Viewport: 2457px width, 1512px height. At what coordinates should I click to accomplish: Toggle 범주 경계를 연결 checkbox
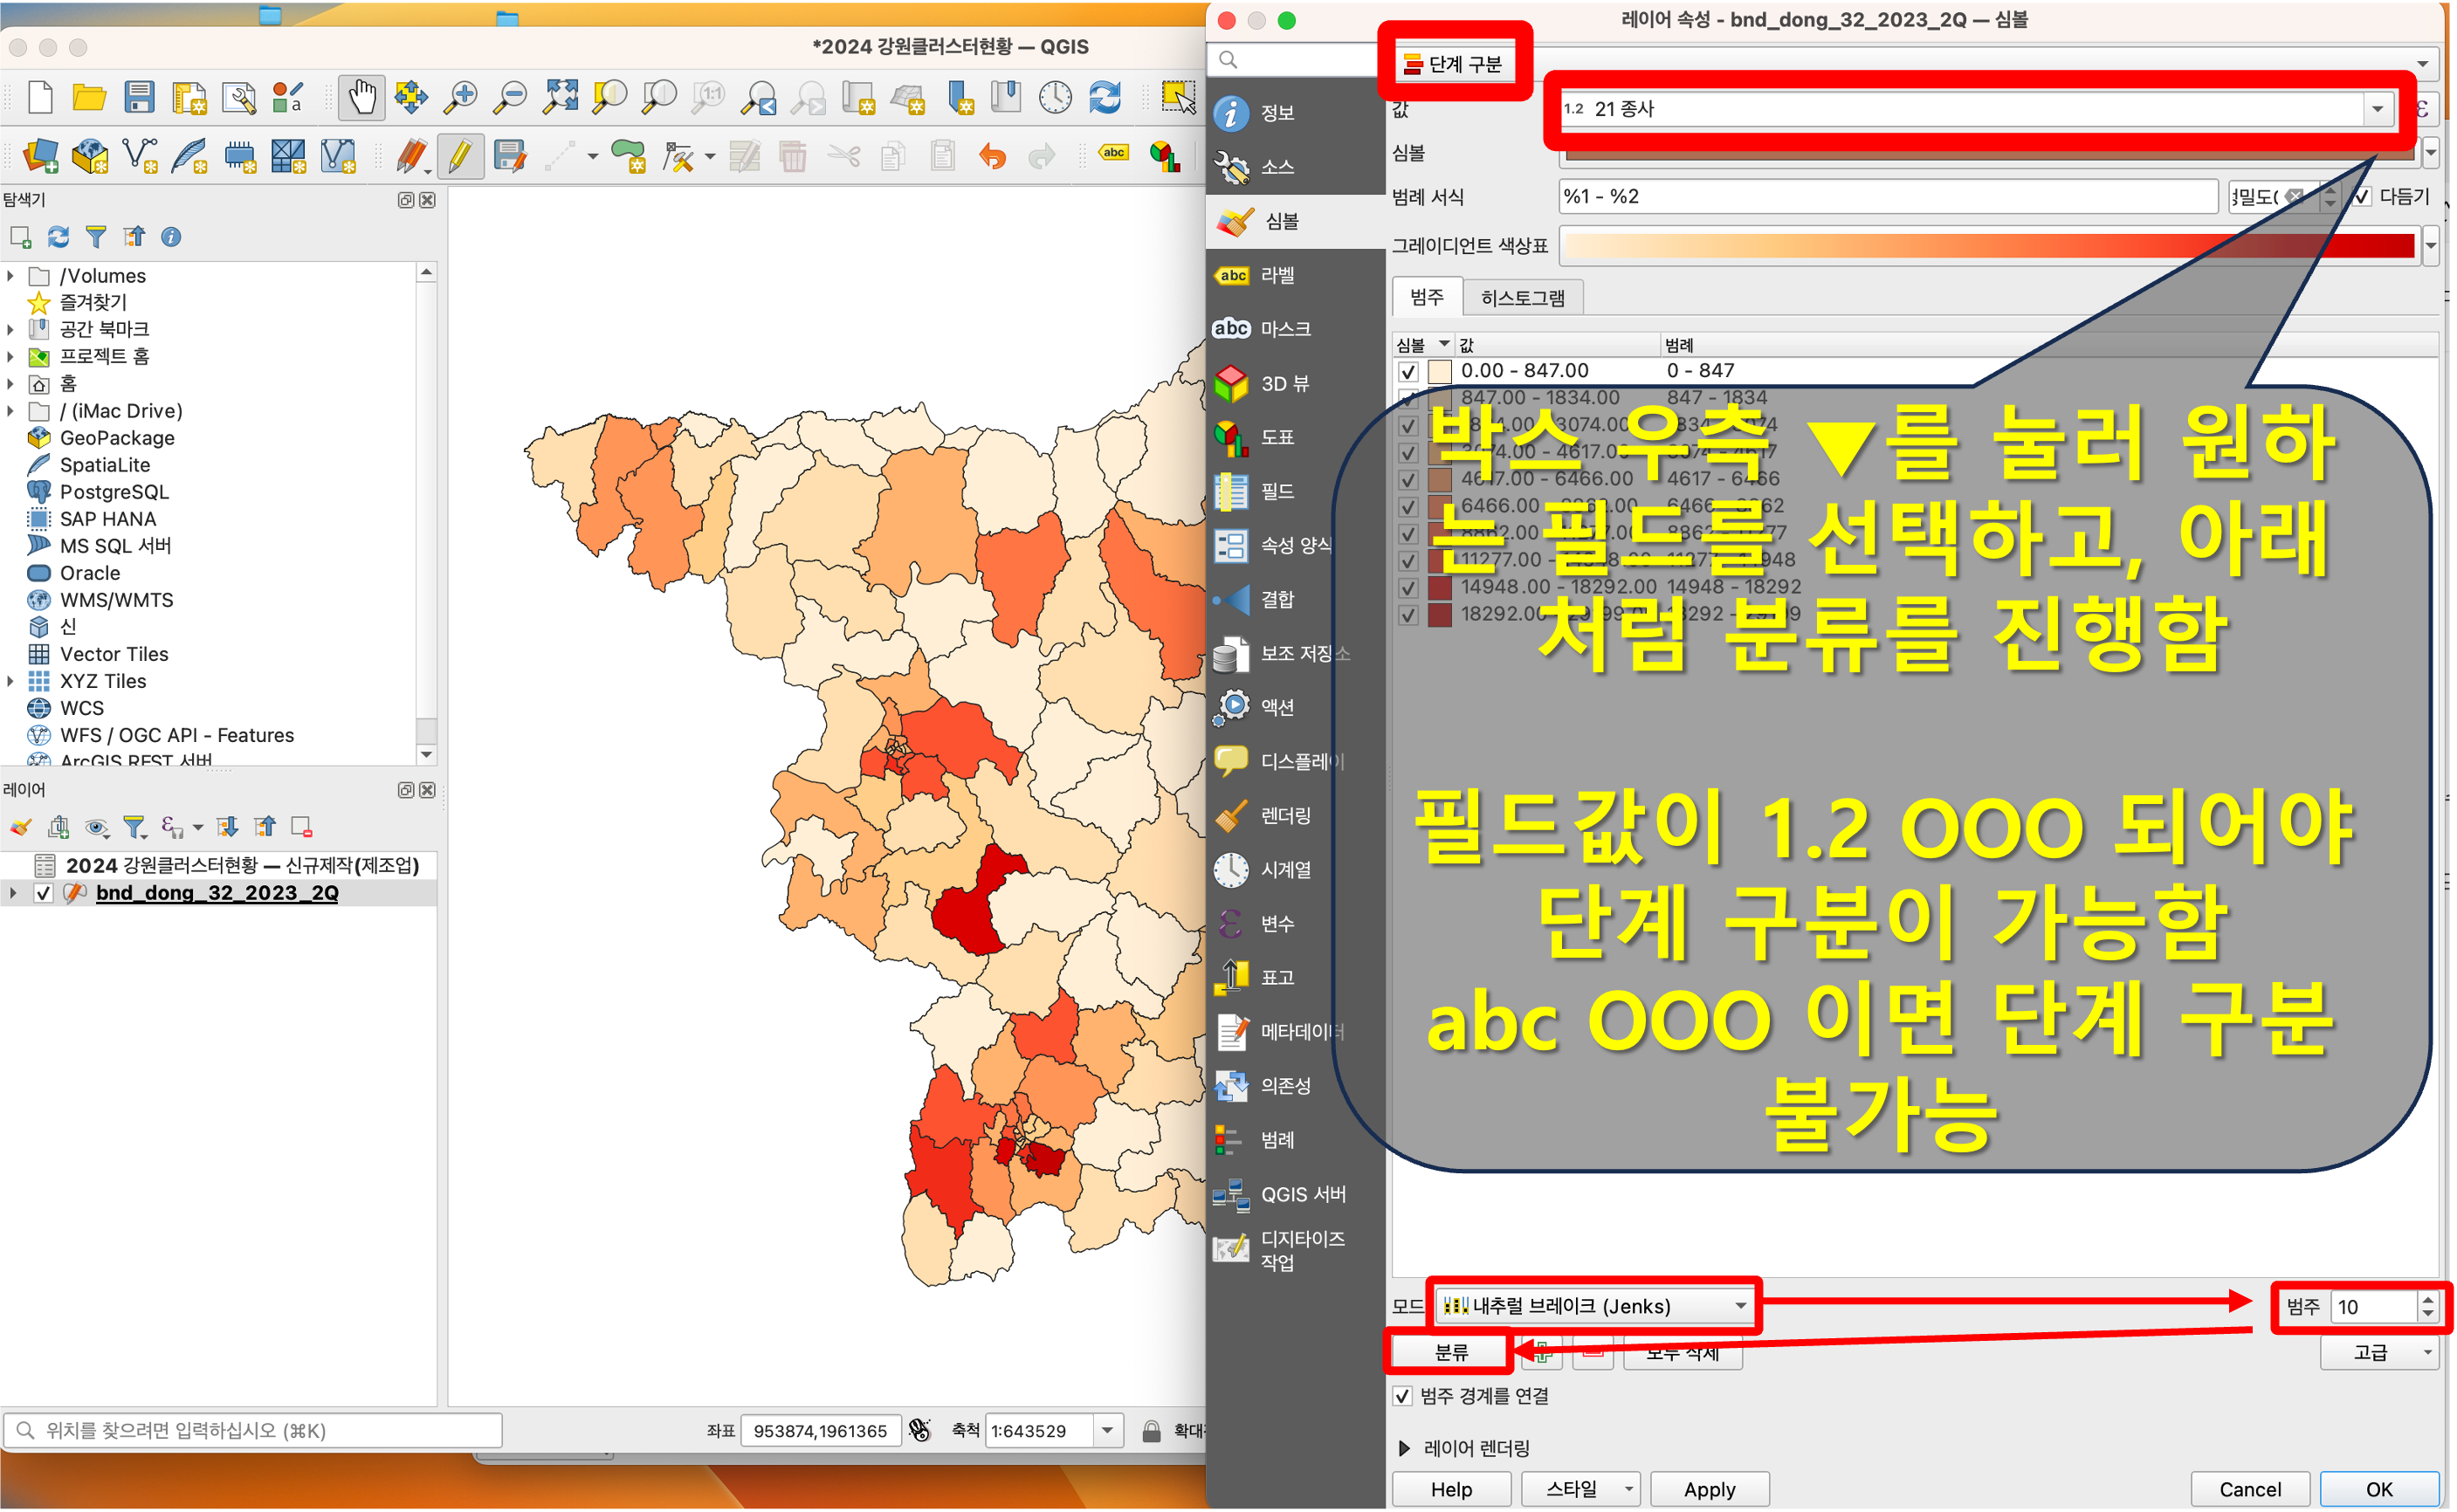[x=1402, y=1396]
